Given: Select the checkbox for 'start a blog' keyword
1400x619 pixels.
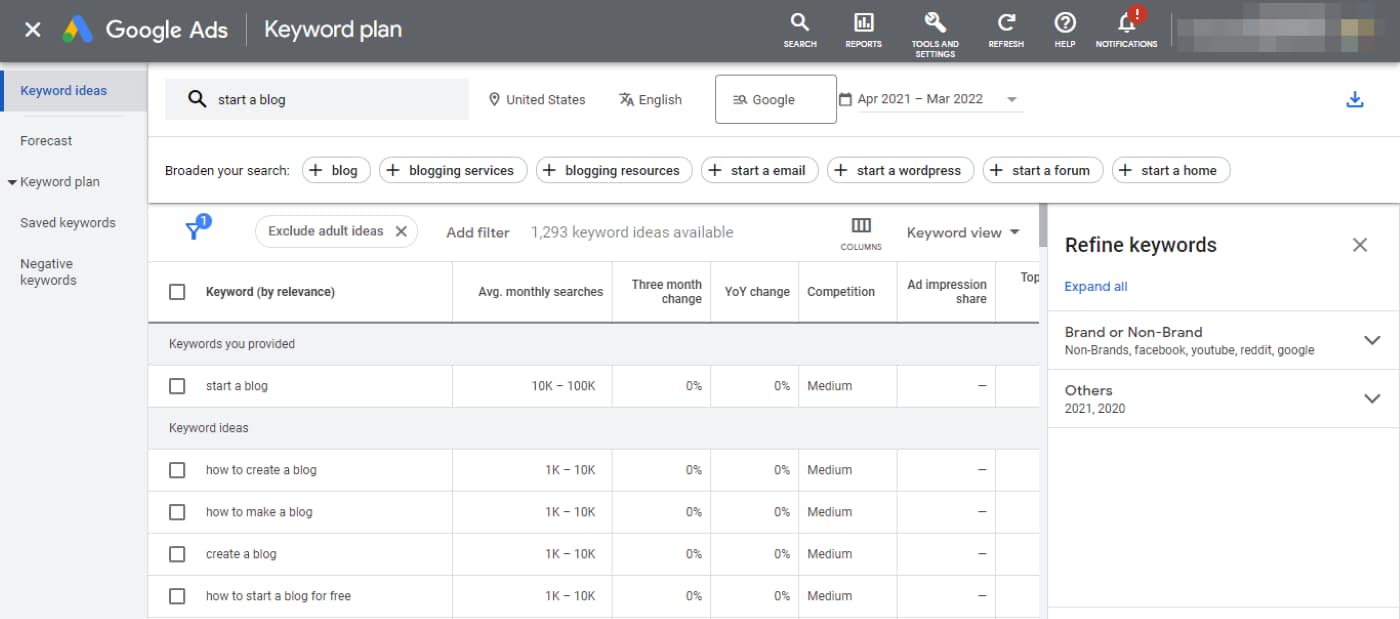Looking at the screenshot, I should tap(177, 385).
